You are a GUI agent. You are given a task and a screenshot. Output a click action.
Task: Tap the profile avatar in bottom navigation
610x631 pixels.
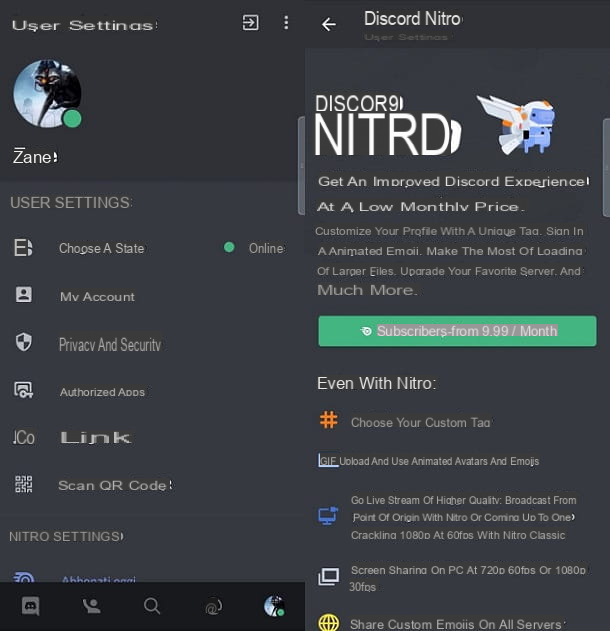point(274,606)
